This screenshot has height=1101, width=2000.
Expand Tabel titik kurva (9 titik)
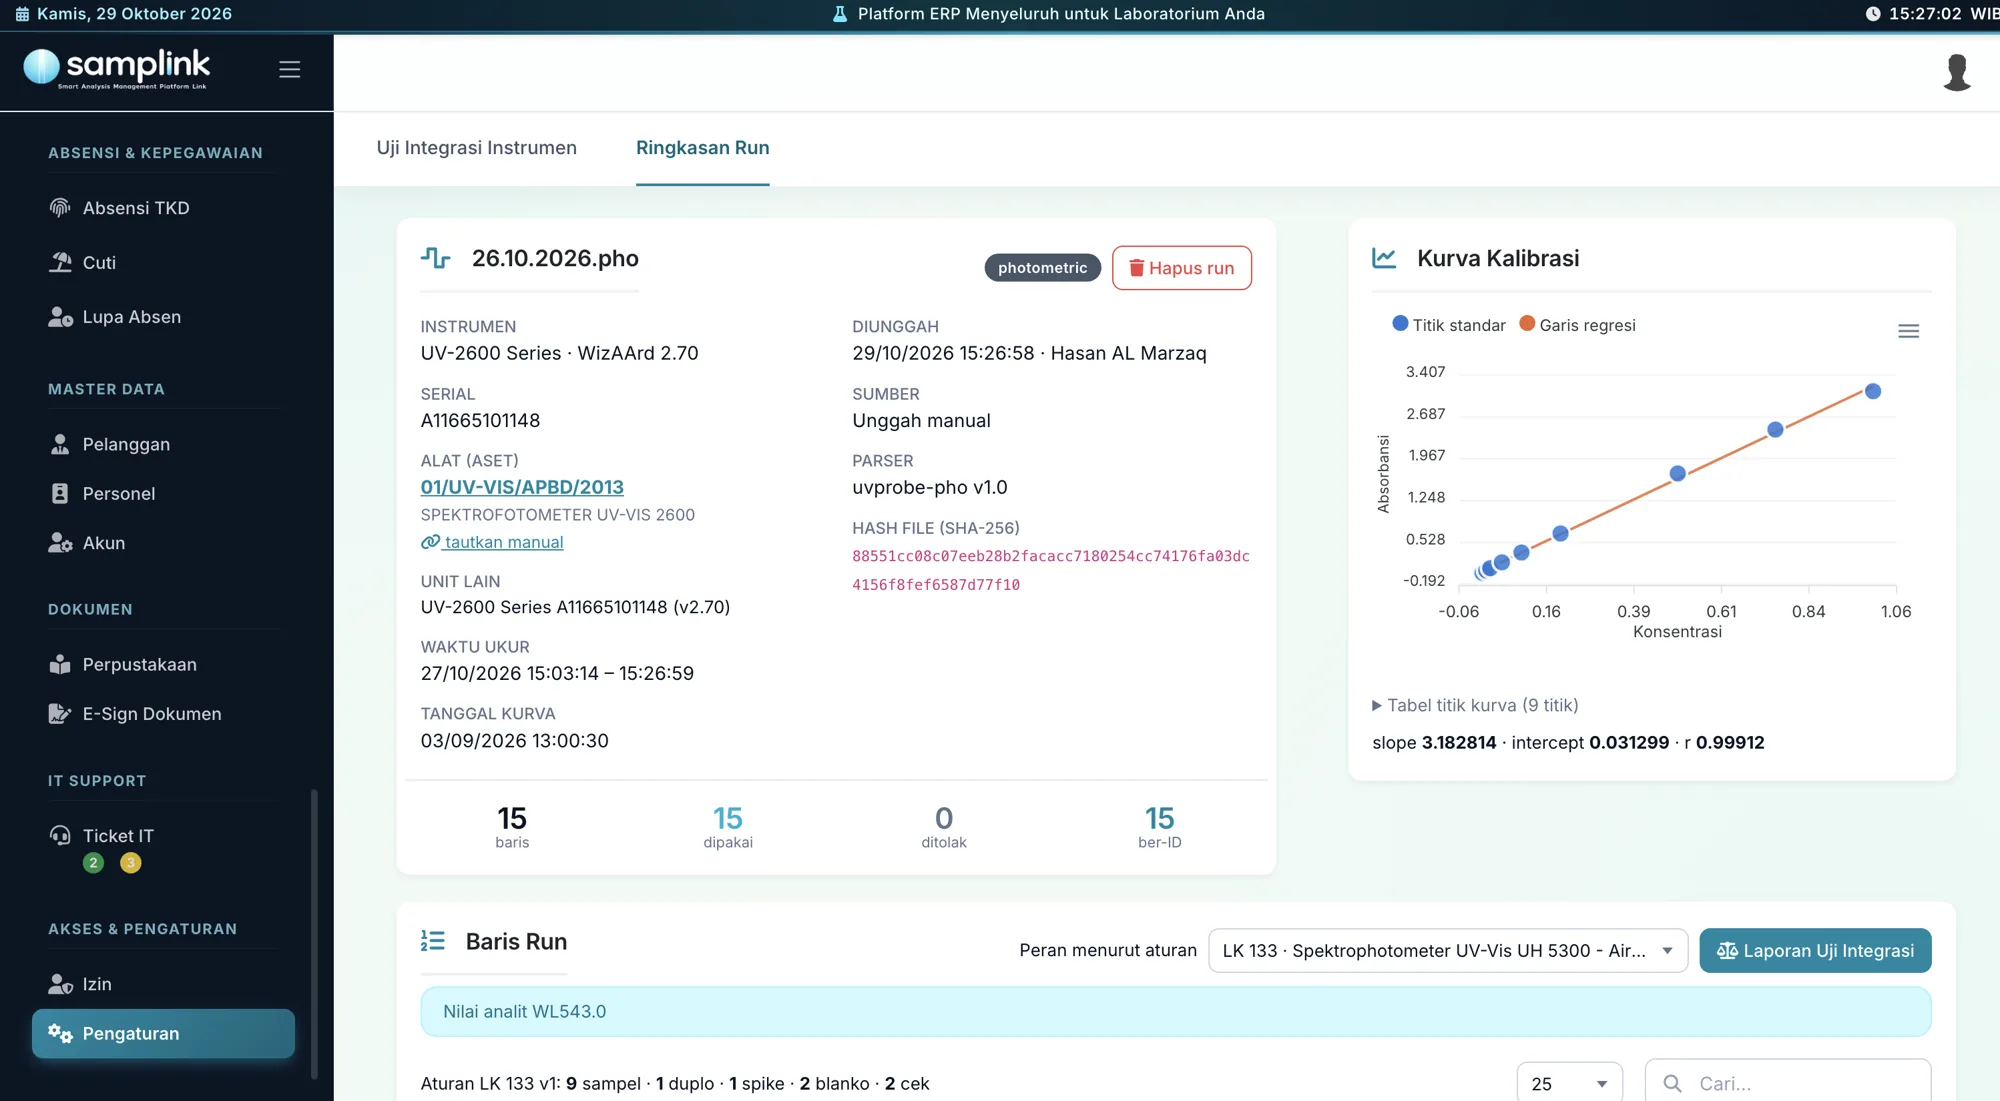[x=1475, y=705]
